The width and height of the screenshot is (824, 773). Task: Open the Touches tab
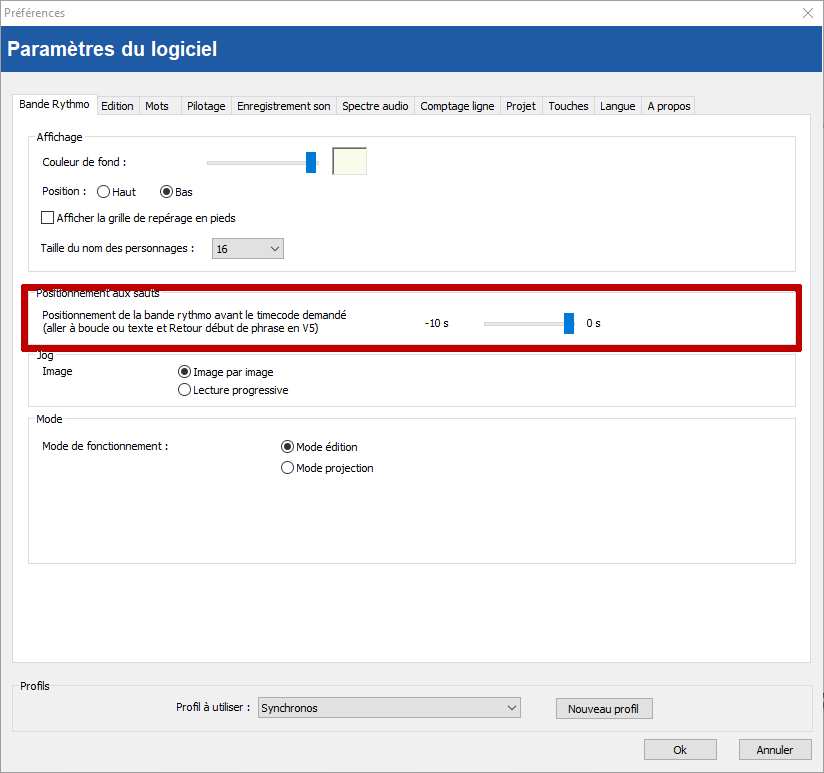point(568,106)
